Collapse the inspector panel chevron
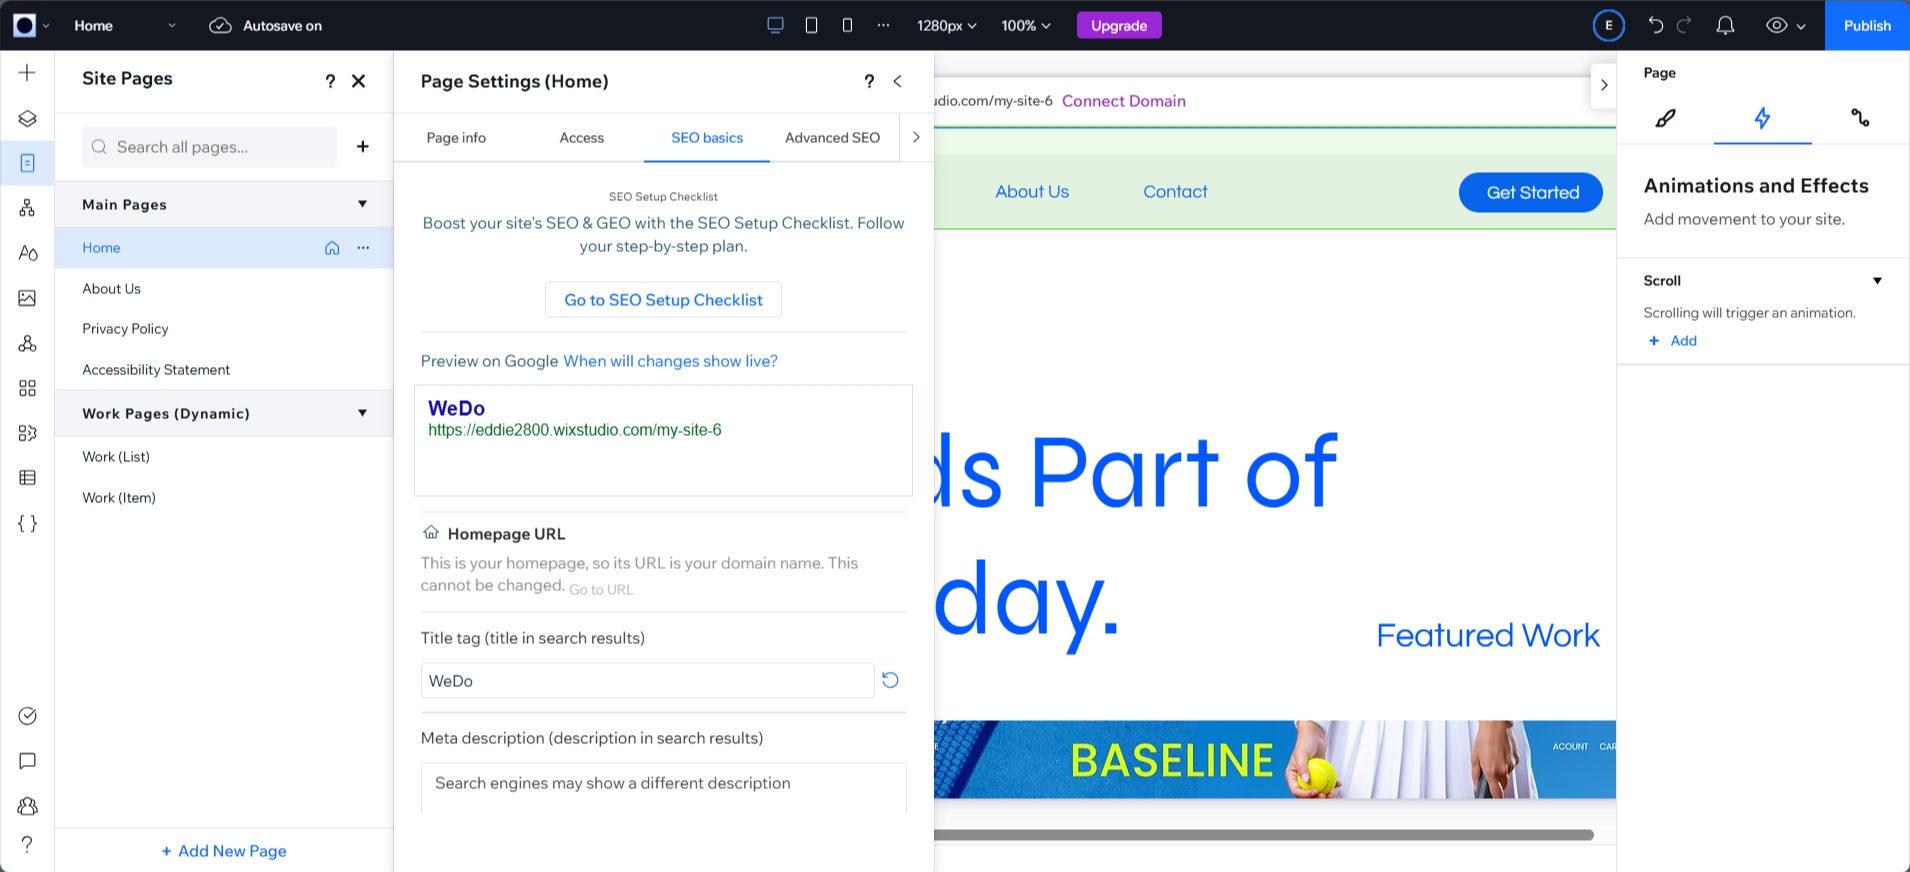 point(1603,85)
